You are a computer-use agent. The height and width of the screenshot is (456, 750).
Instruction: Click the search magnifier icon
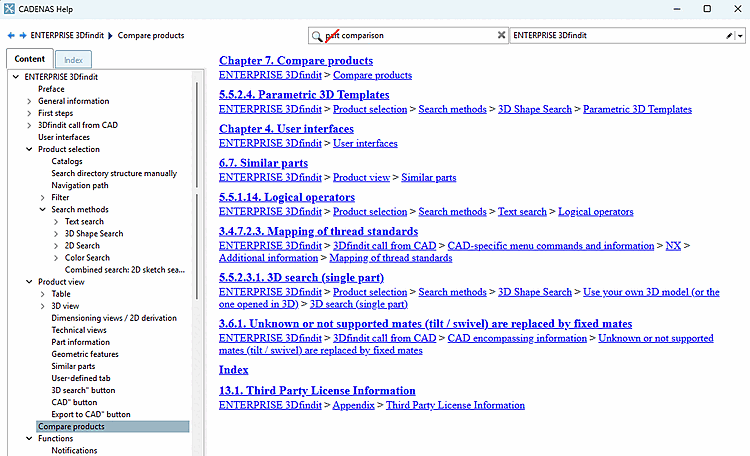pyautogui.click(x=317, y=36)
